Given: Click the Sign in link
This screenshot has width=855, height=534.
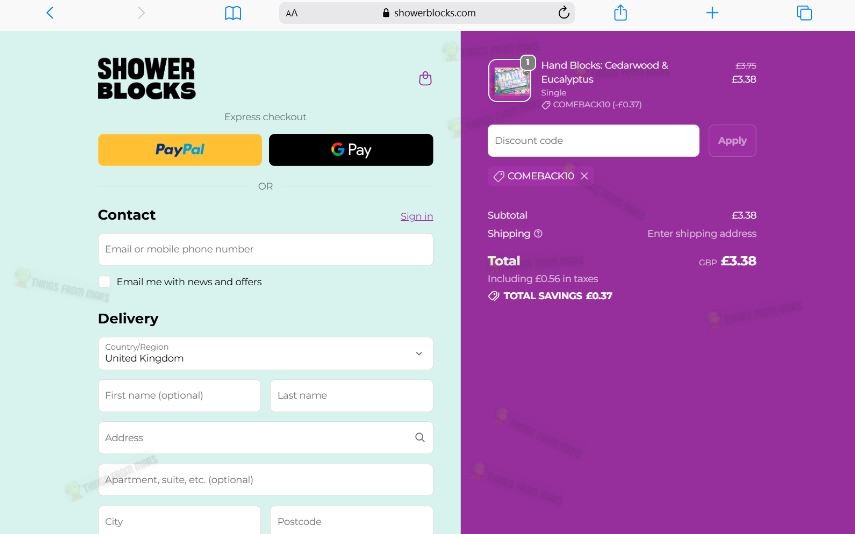Looking at the screenshot, I should click(417, 216).
